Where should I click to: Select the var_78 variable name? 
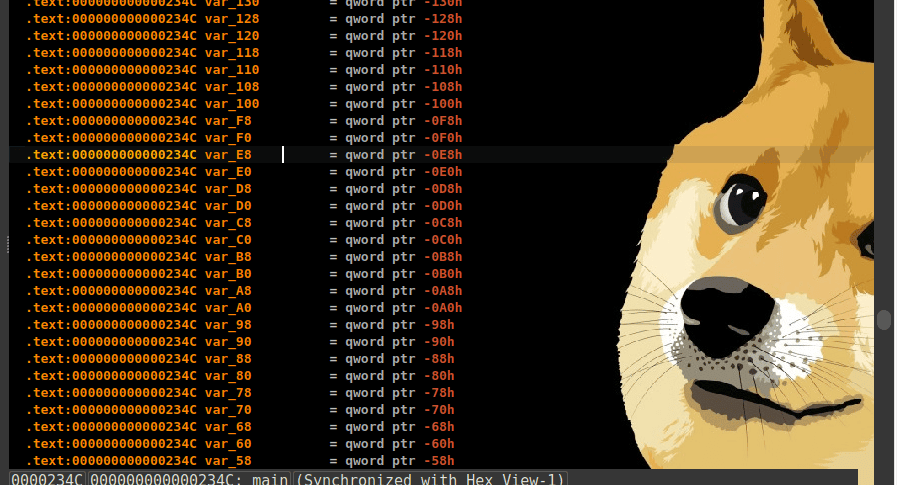click(x=228, y=393)
